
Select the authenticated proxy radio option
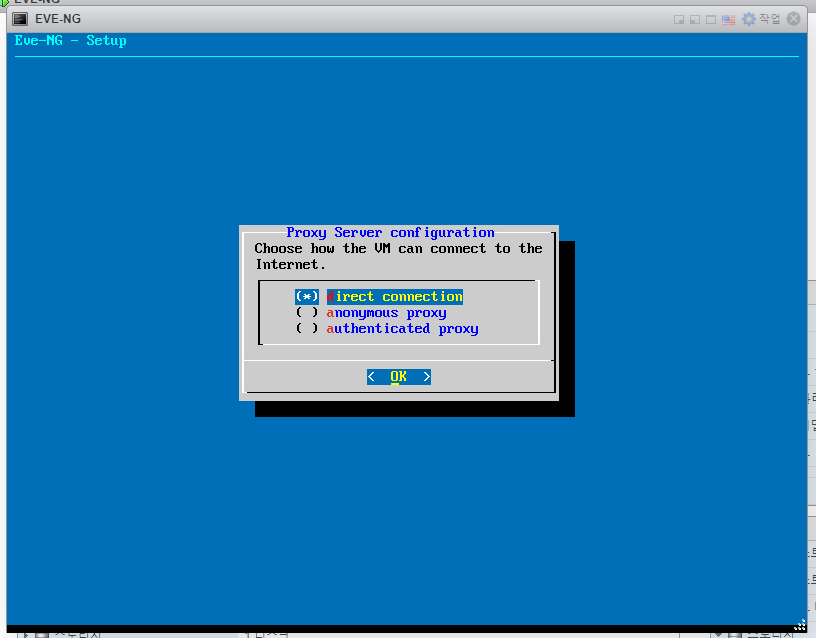click(307, 328)
